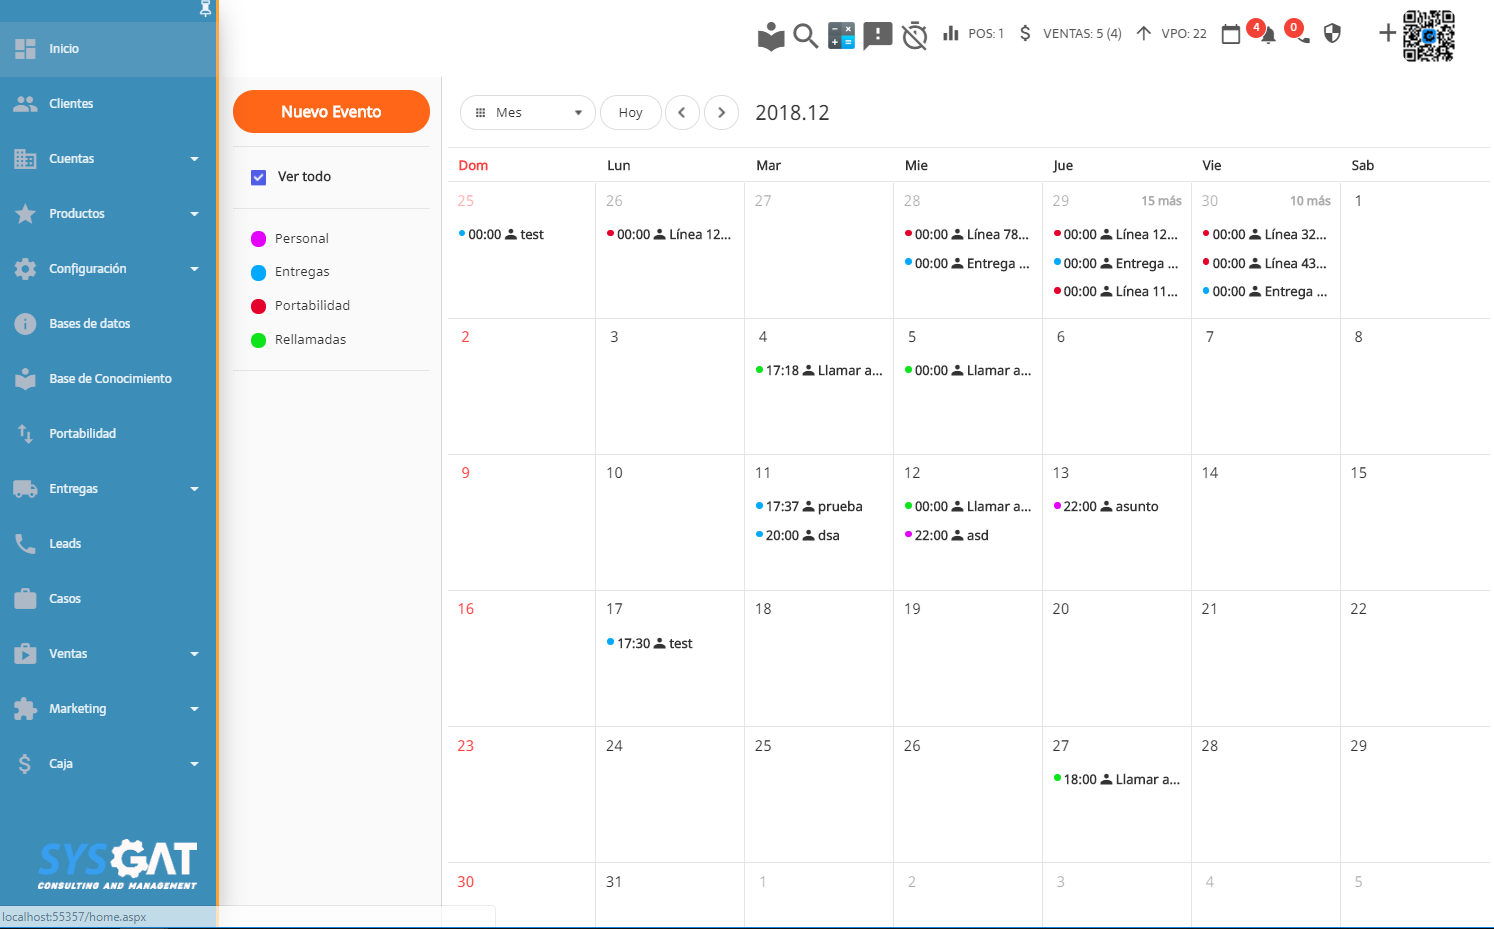Expand the Cuentas sidebar menu
The height and width of the screenshot is (929, 1494).
point(107,159)
